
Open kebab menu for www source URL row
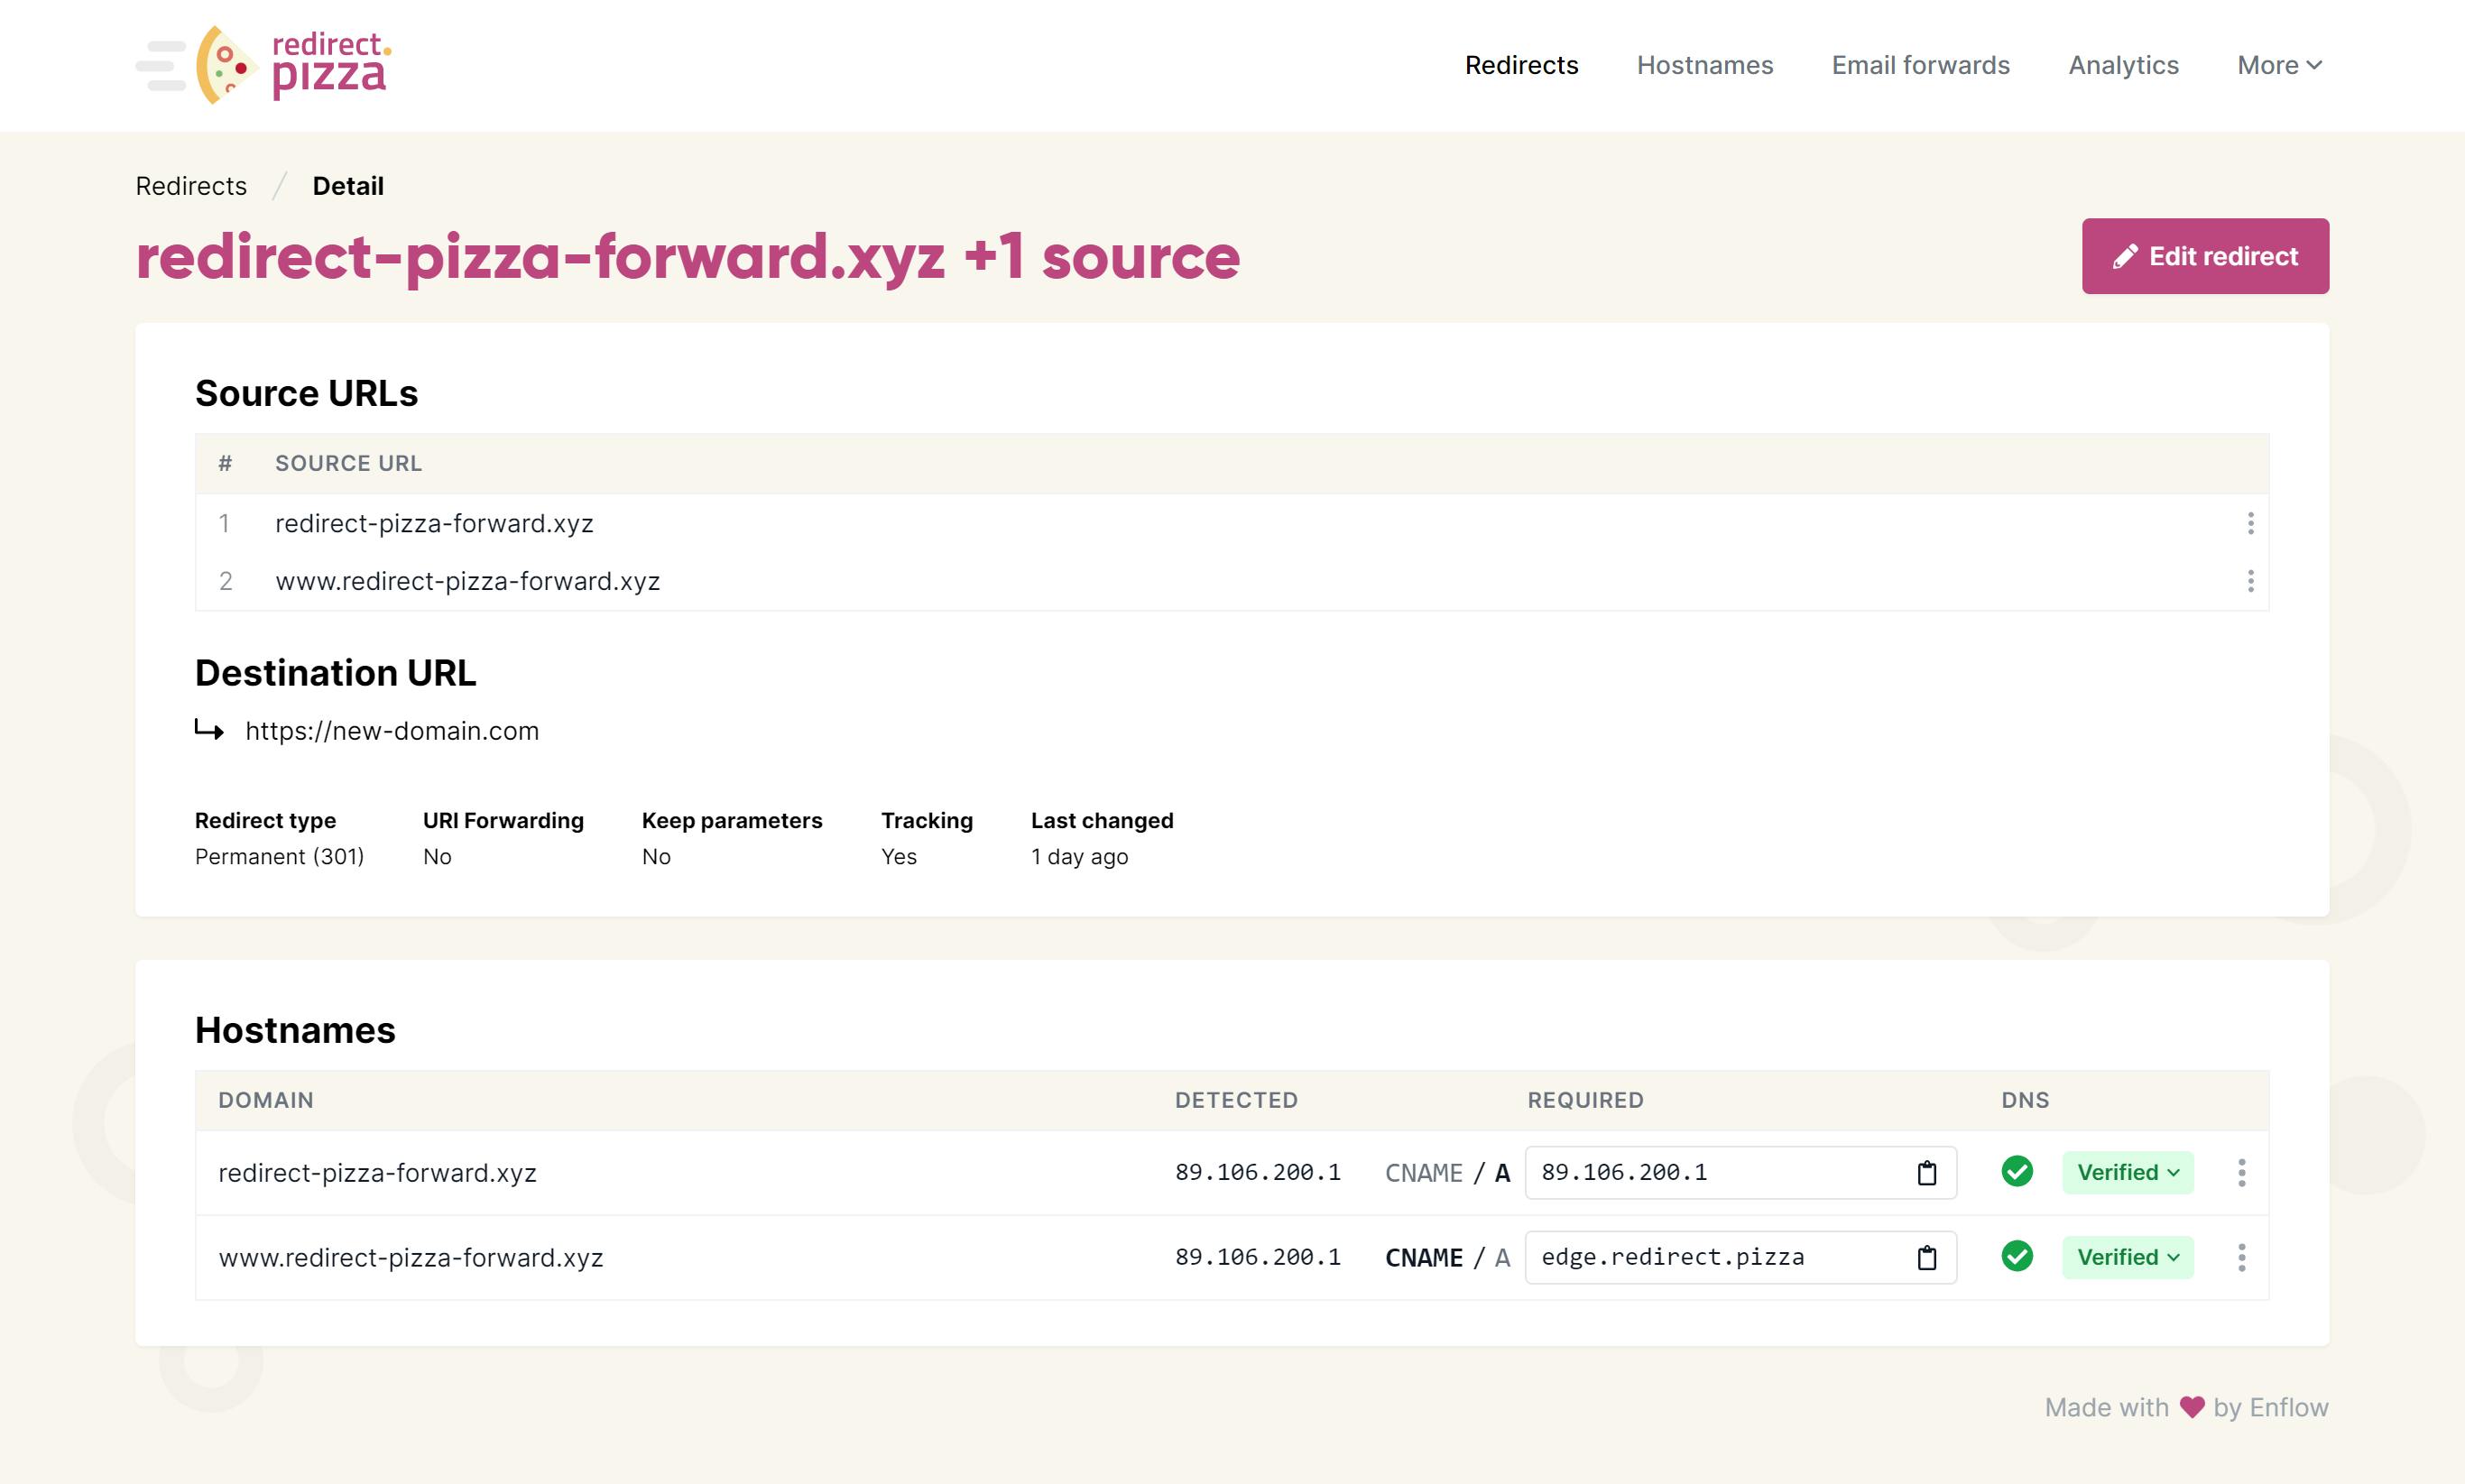tap(2250, 581)
